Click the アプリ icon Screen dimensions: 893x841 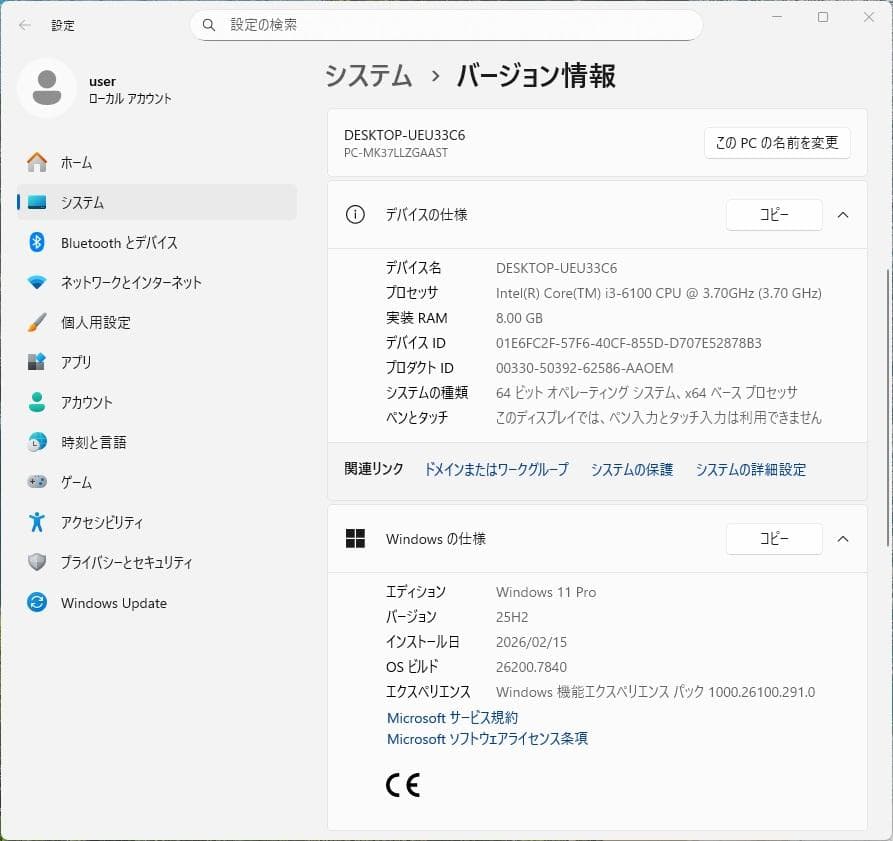point(37,362)
